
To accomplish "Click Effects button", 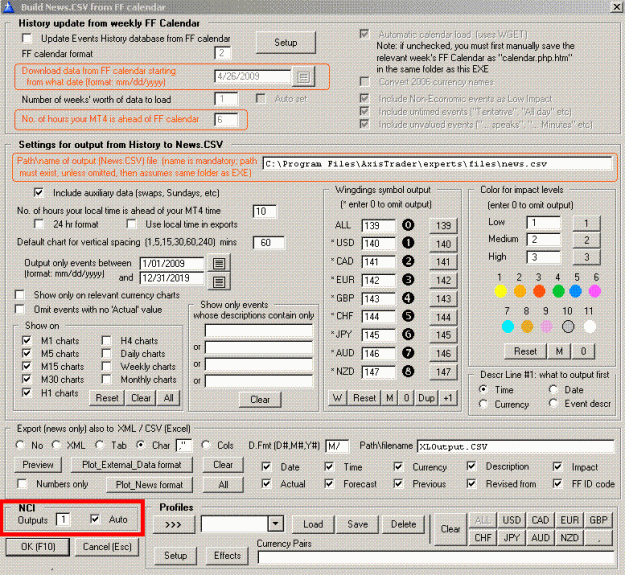I will [x=227, y=555].
